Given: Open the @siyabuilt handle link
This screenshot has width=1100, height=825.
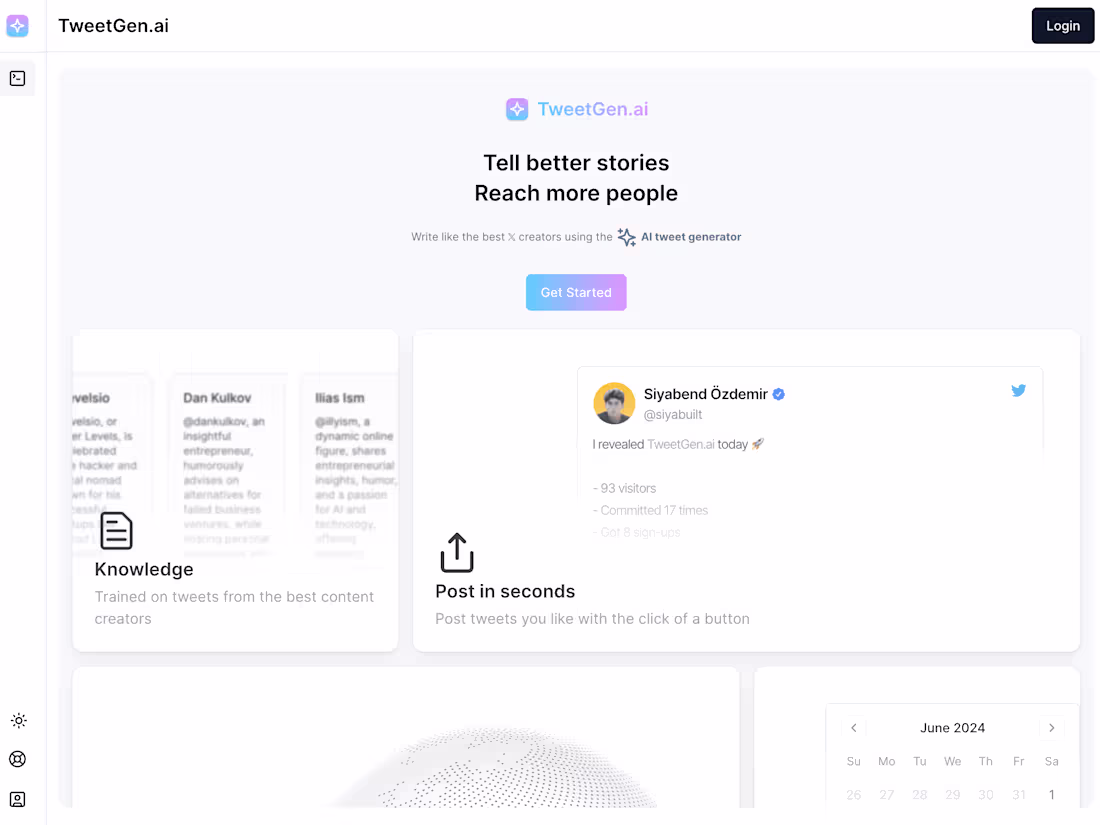Looking at the screenshot, I should pyautogui.click(x=673, y=414).
